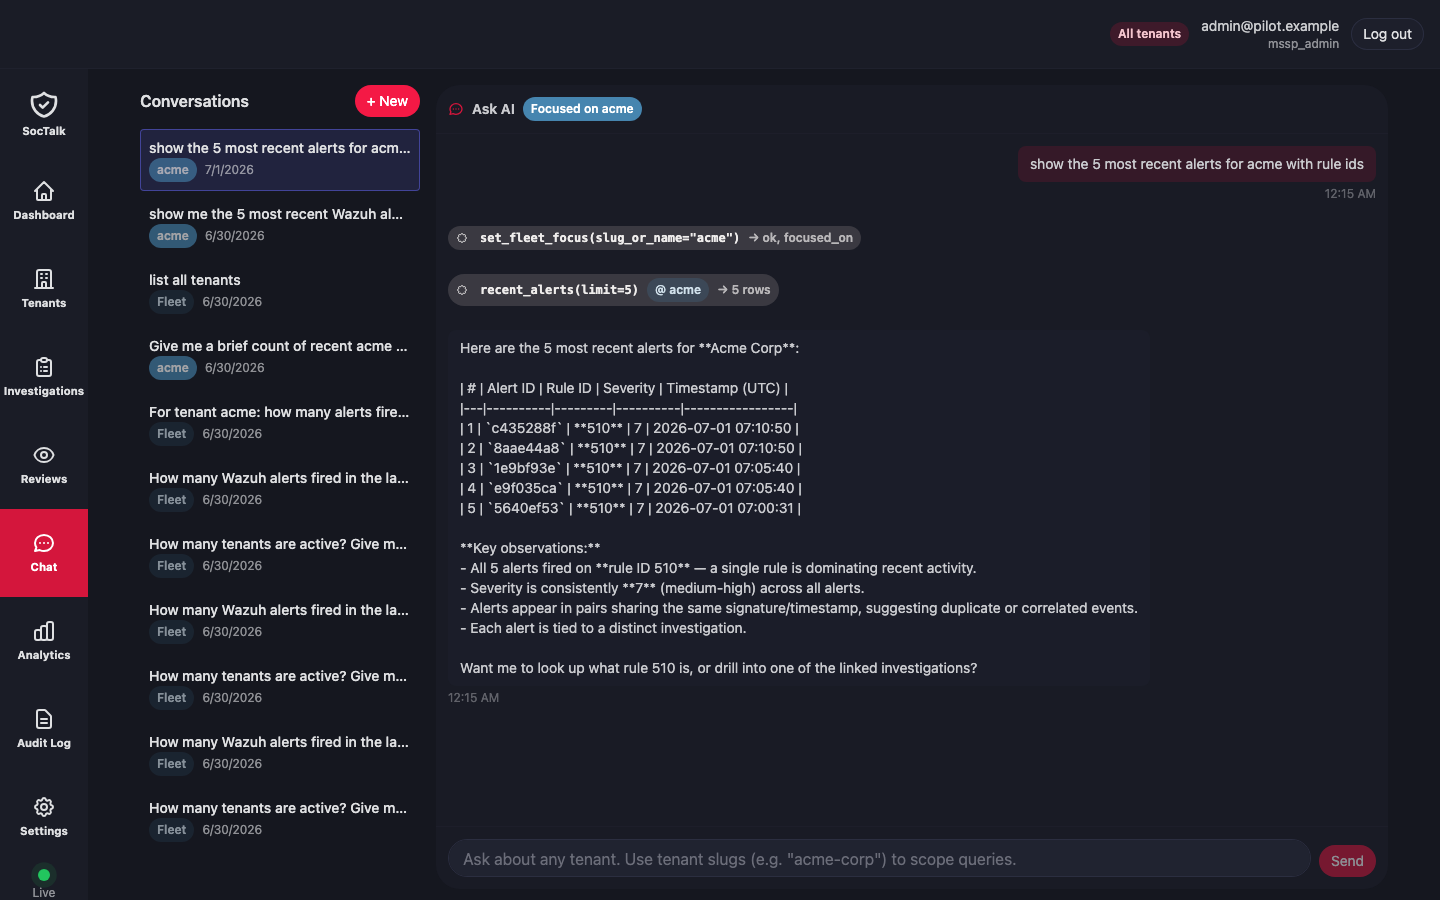Image resolution: width=1440 pixels, height=900 pixels.
Task: Expand the set_fleet_focus tool call chip
Action: click(x=654, y=238)
